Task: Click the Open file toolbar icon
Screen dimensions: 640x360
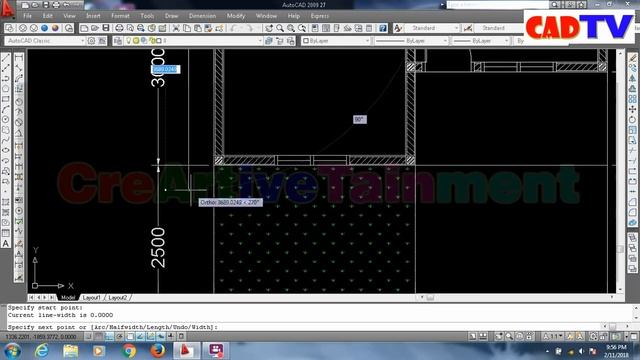Action: [x=95, y=28]
